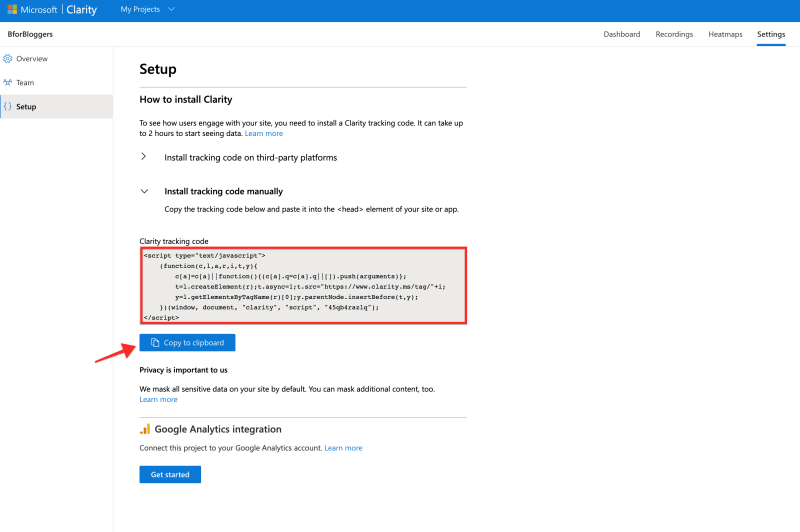Click the Microsoft text in header

coord(39,10)
